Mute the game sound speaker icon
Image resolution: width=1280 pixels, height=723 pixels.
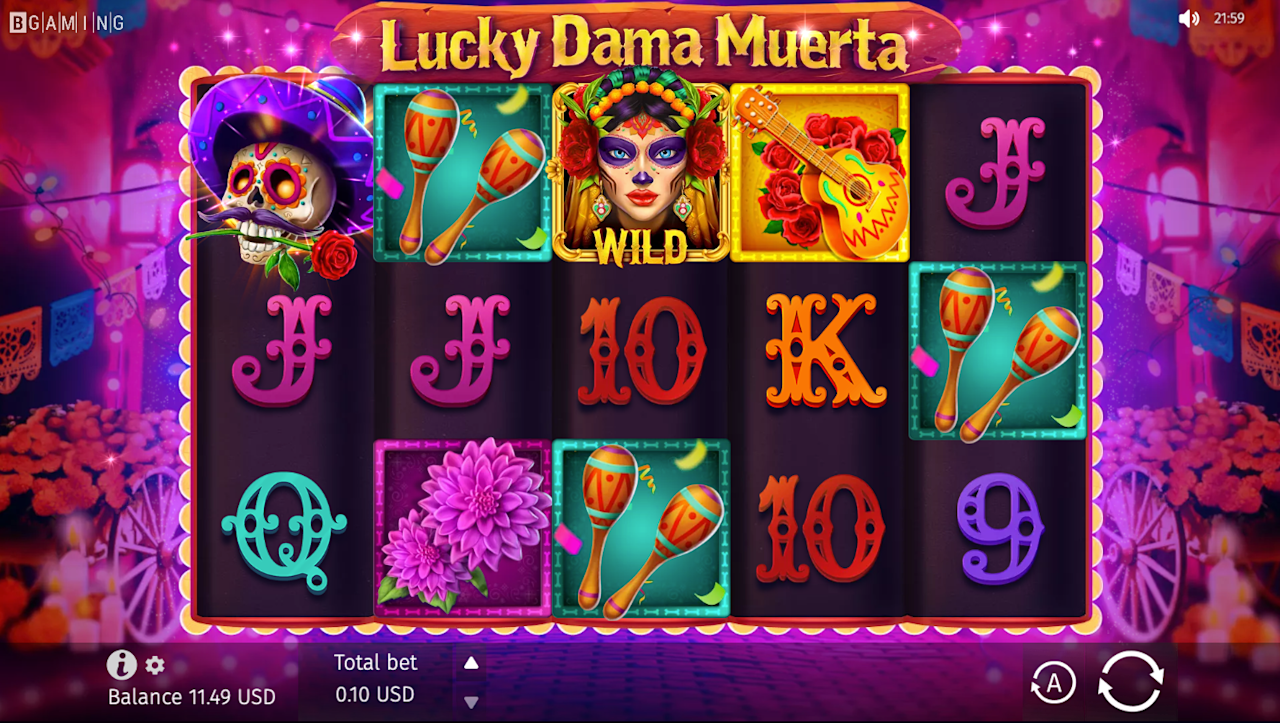tap(1188, 18)
